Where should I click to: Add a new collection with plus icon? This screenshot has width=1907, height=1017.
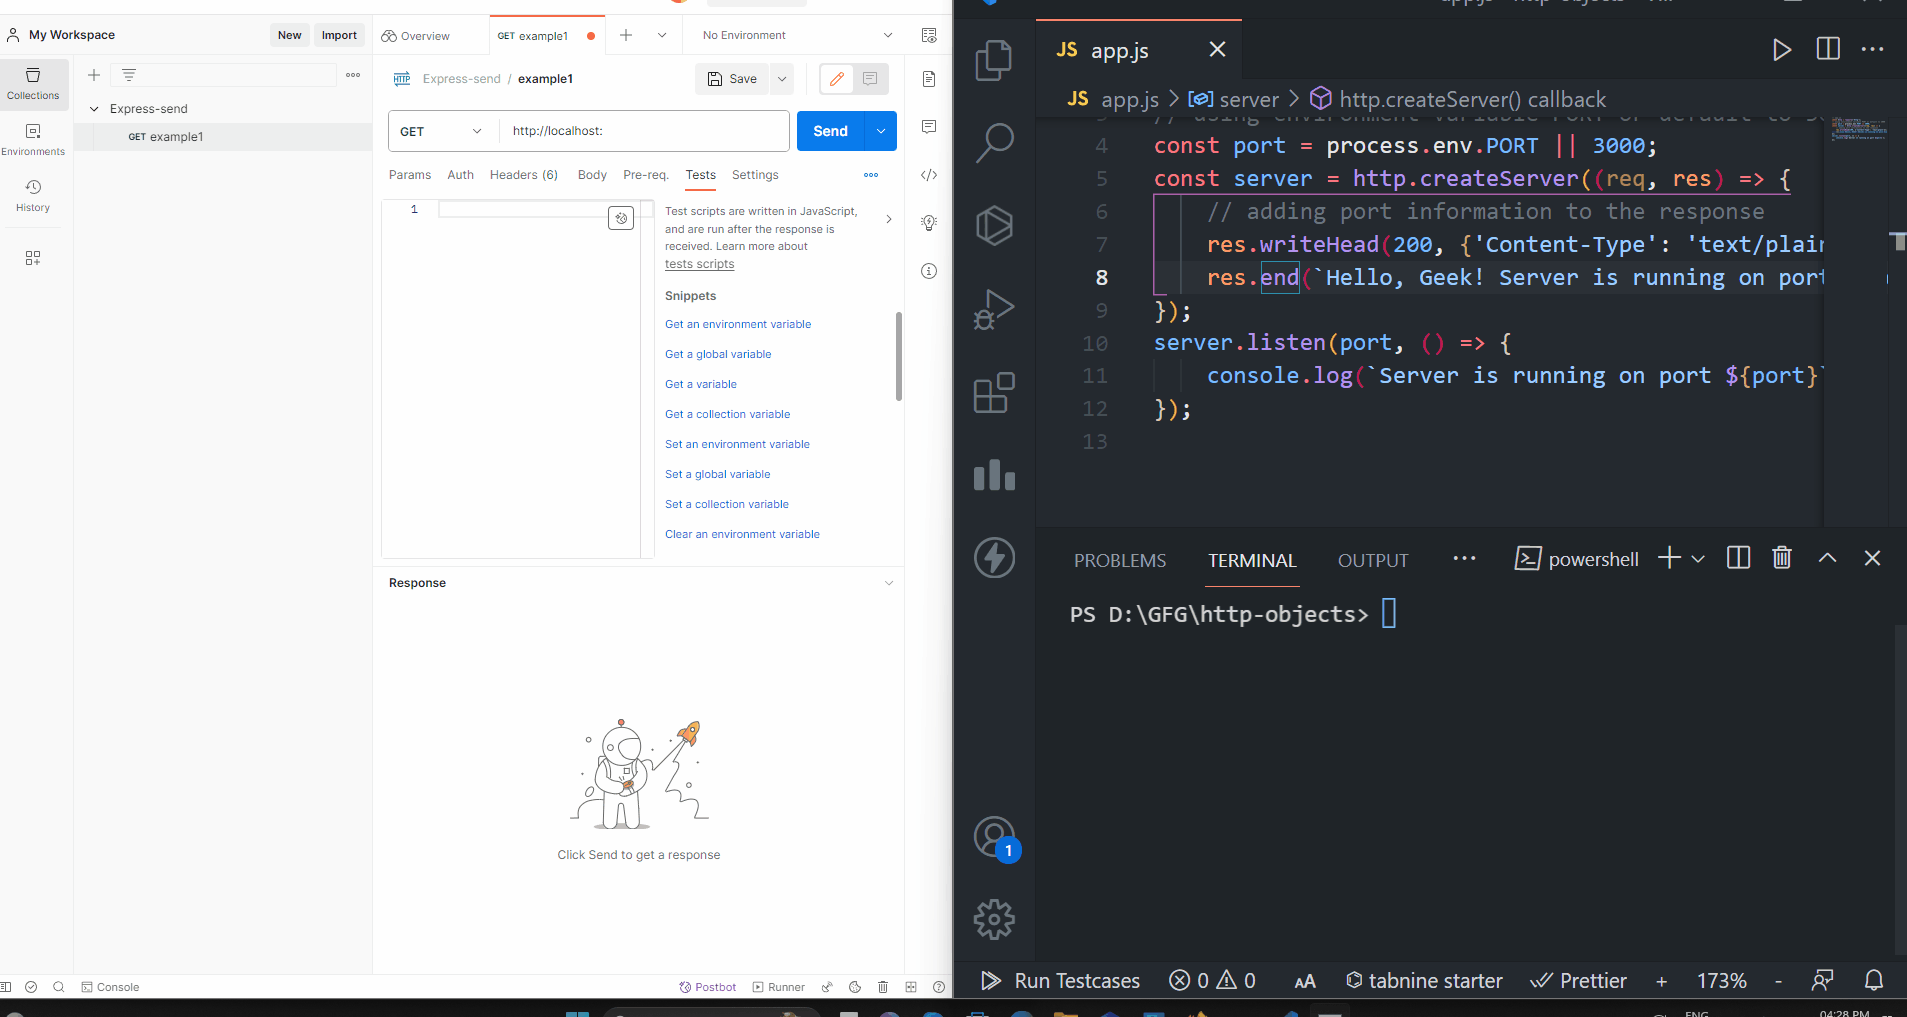tap(94, 75)
